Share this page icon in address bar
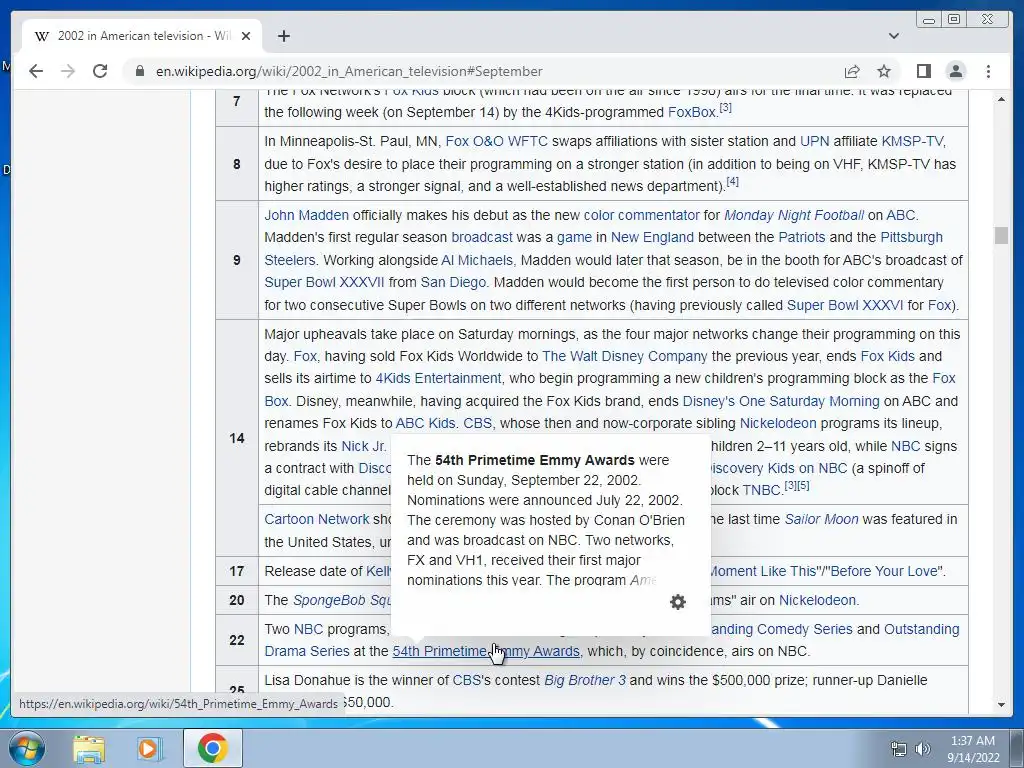This screenshot has width=1024, height=768. (x=852, y=71)
